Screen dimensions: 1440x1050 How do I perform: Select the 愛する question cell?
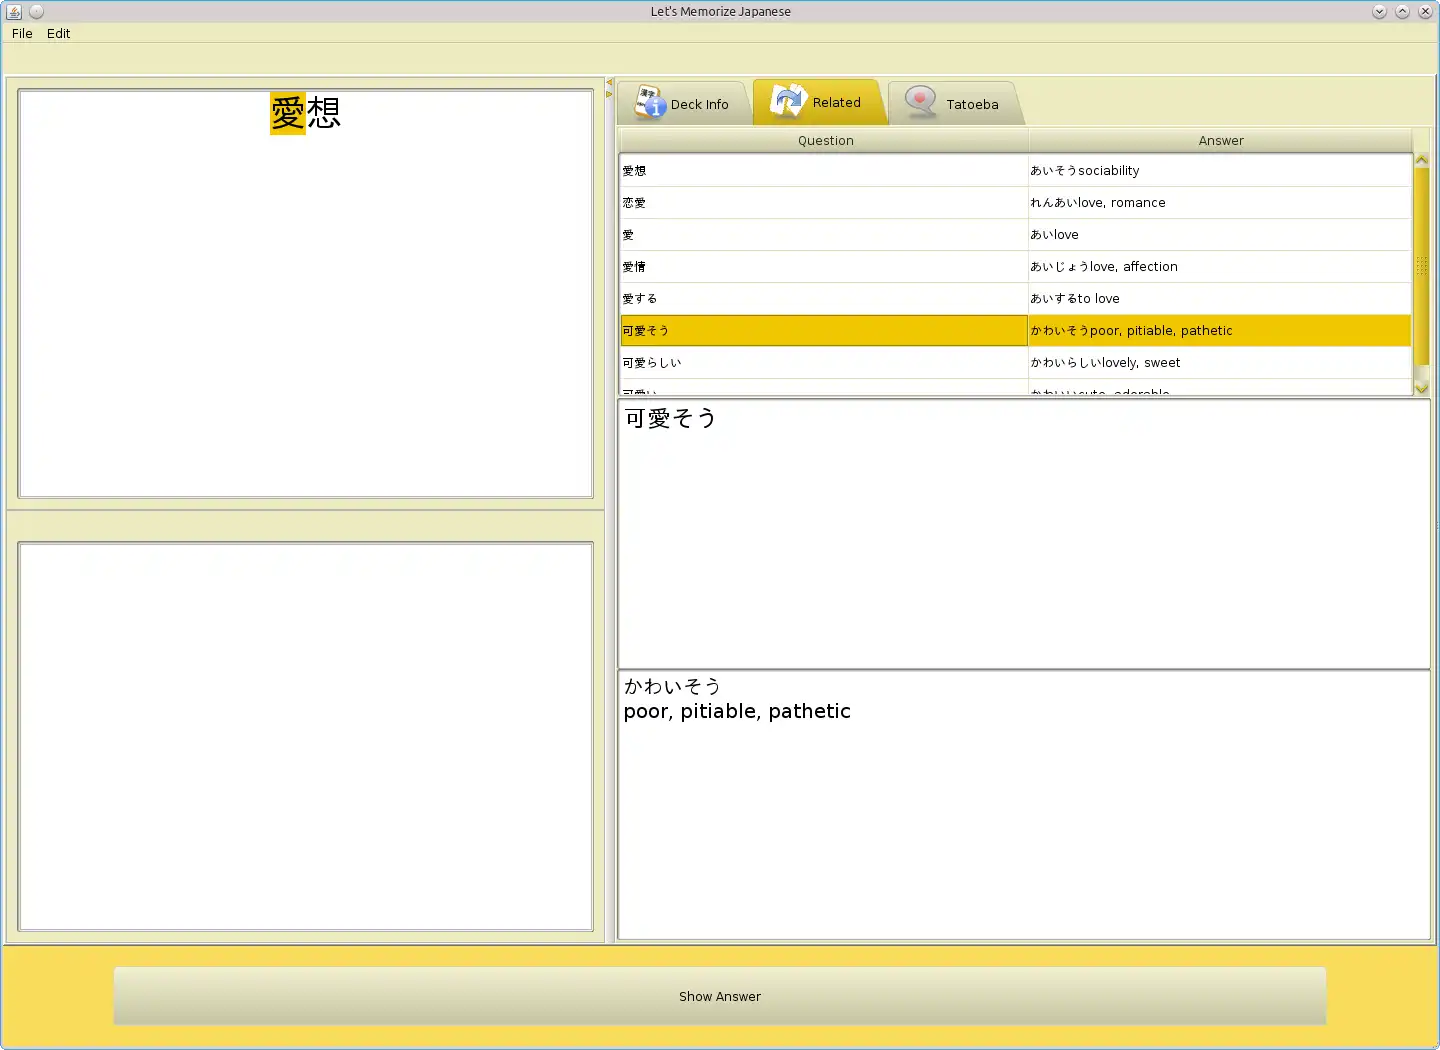(824, 299)
